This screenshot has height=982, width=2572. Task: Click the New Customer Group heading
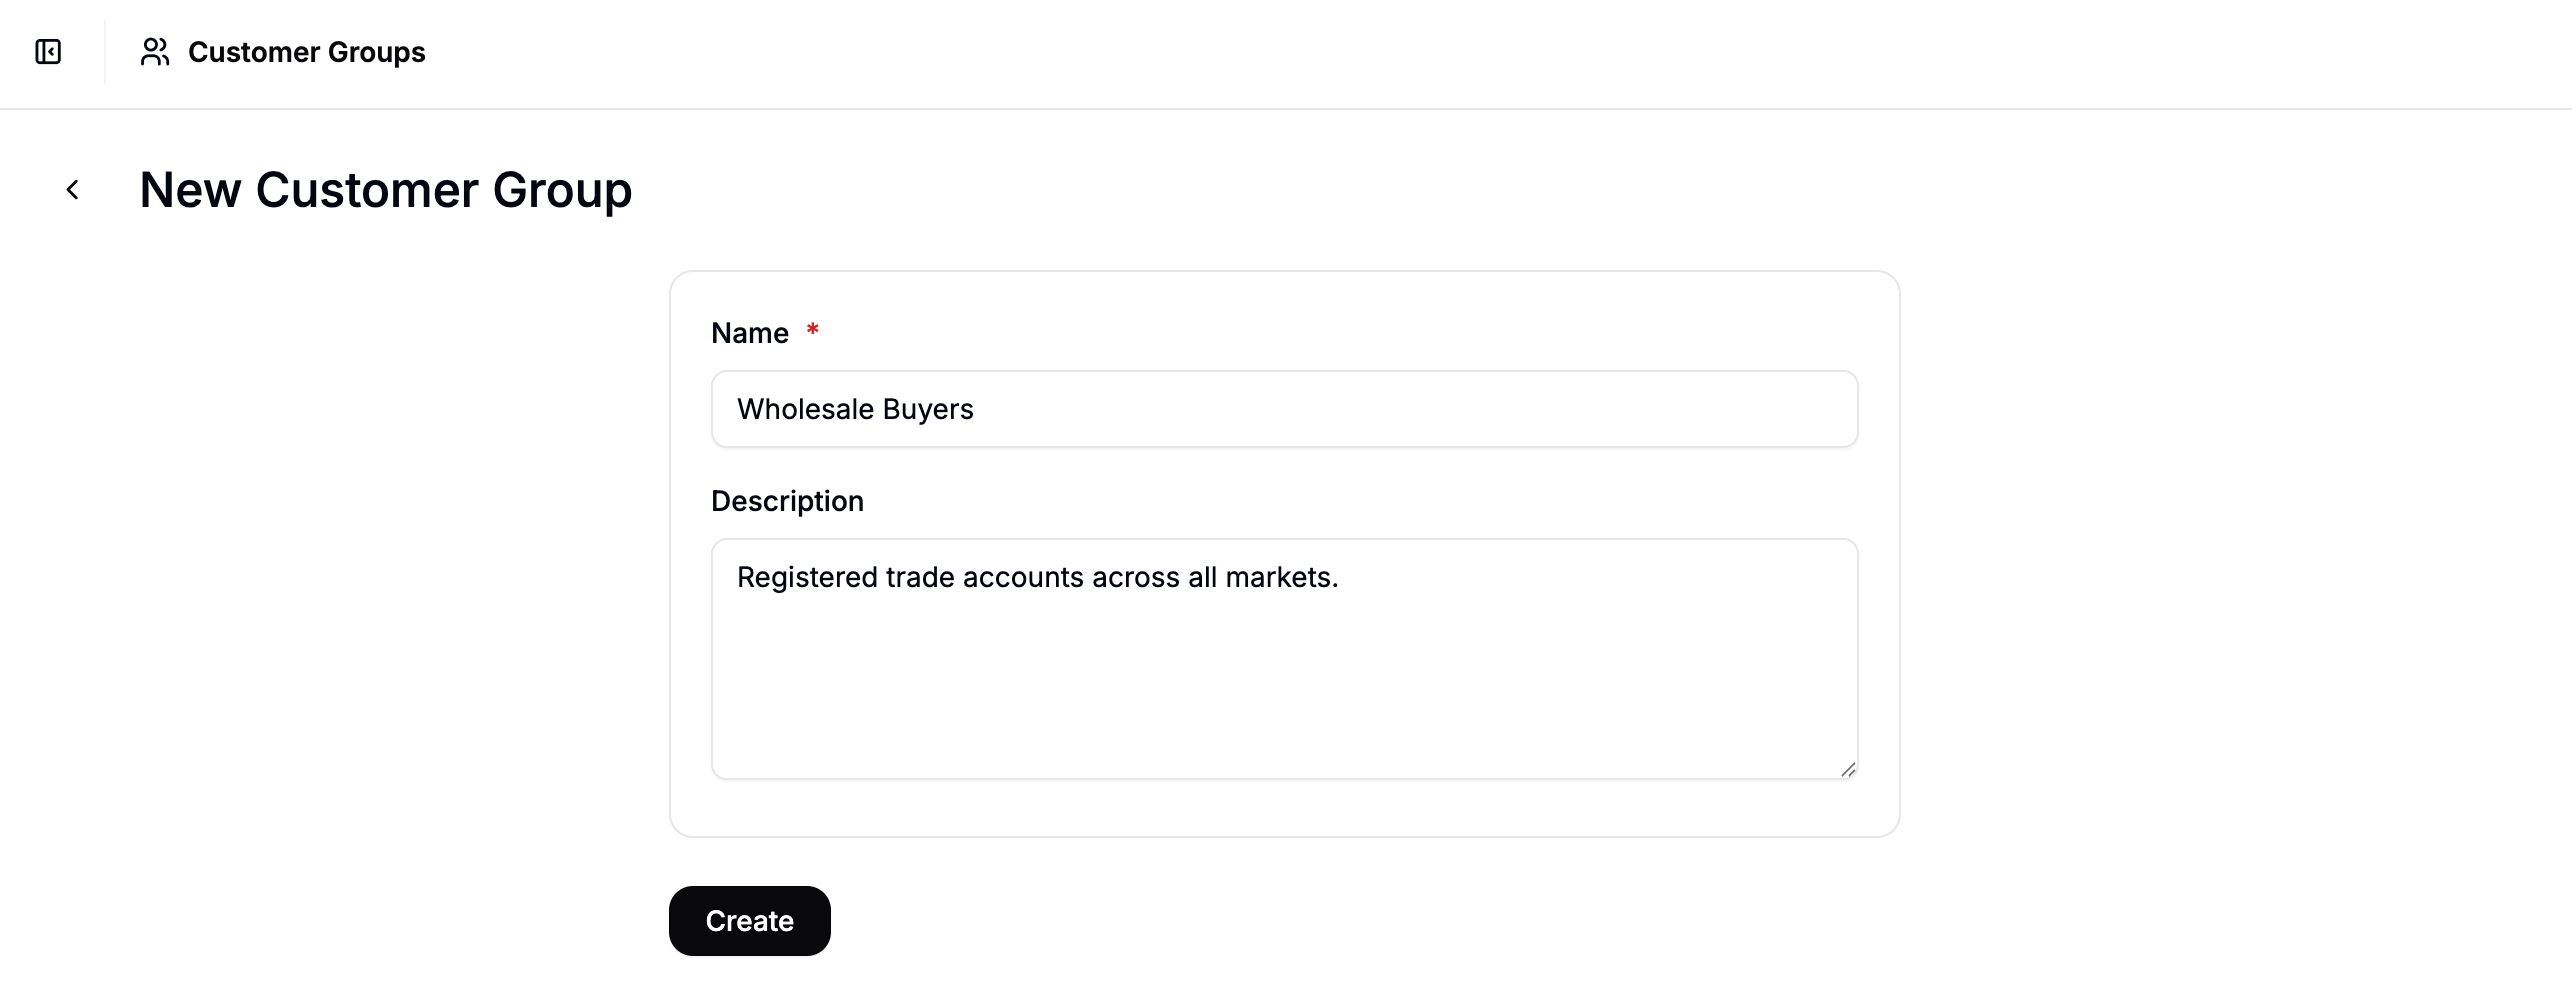click(385, 189)
